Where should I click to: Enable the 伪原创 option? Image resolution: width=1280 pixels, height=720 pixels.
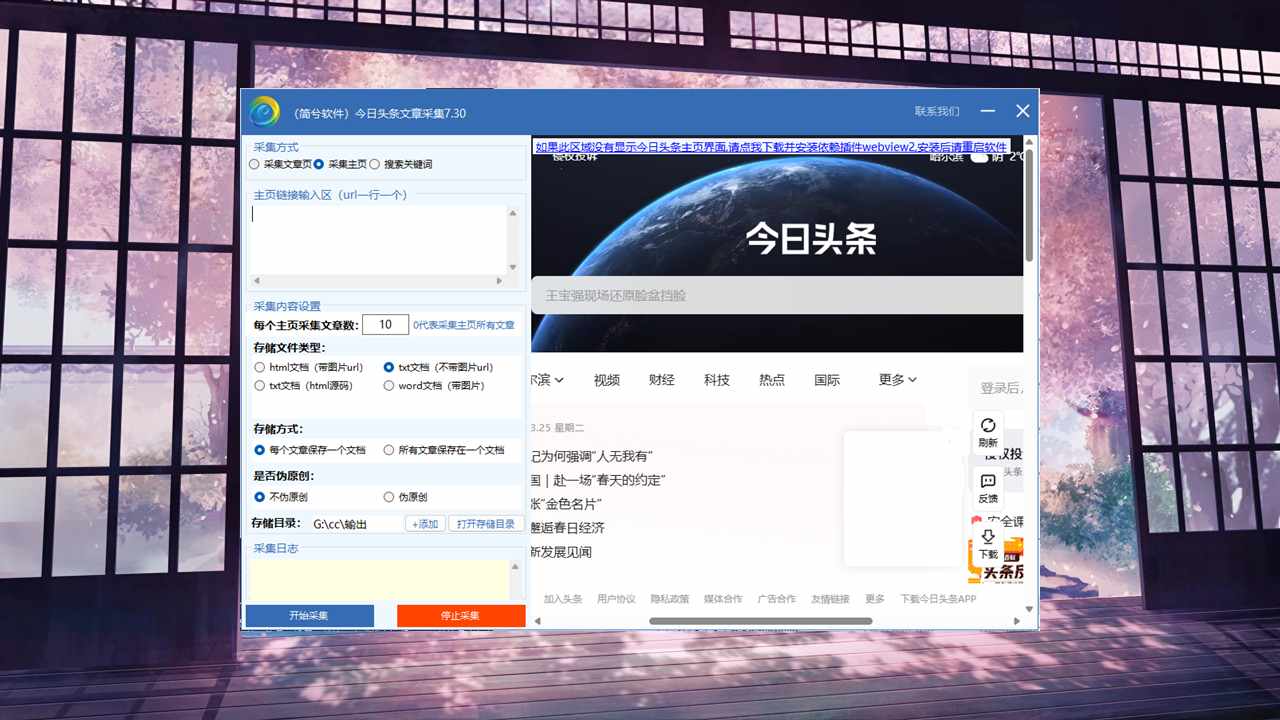pyautogui.click(x=389, y=497)
